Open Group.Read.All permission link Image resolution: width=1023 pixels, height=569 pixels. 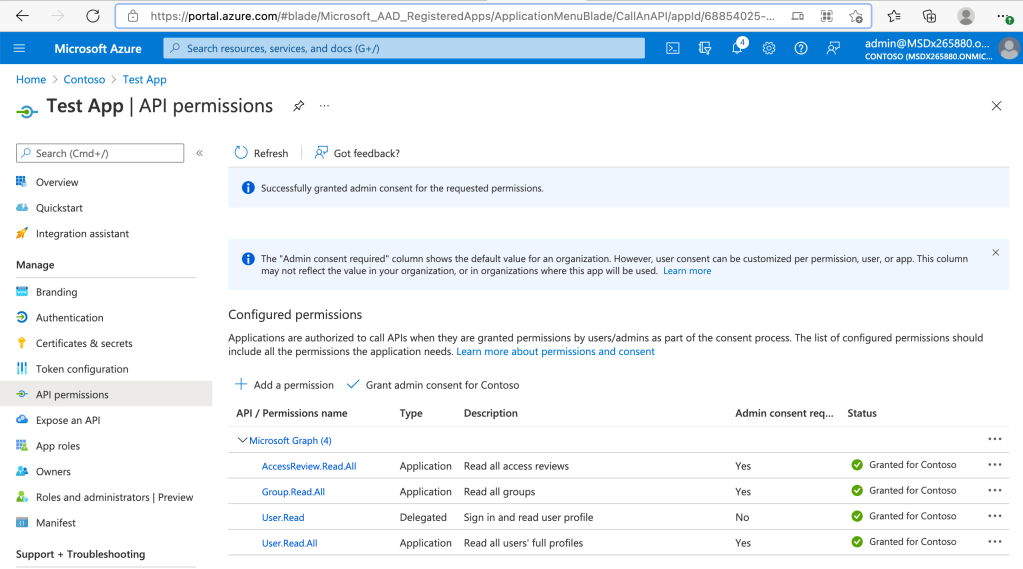(x=293, y=492)
